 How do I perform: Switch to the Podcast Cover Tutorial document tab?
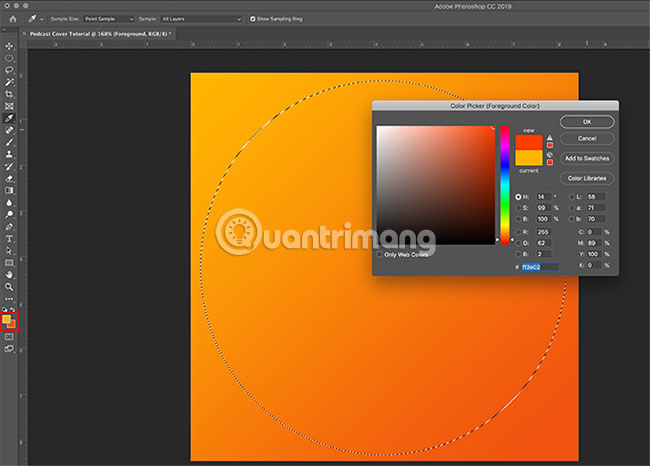point(100,34)
